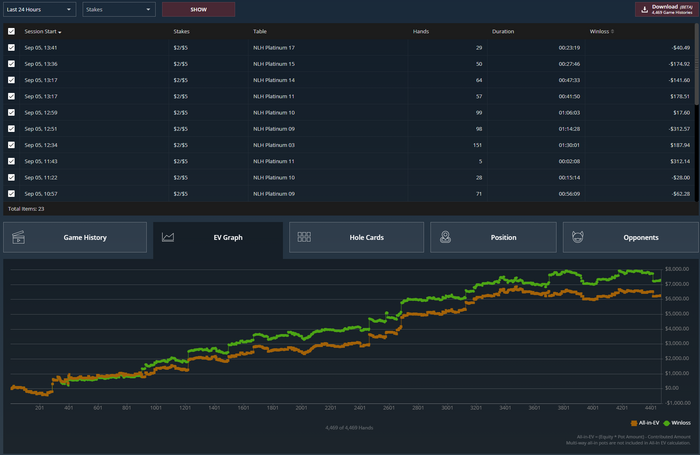Click the Duration column header
700x455 pixels.
tap(503, 31)
